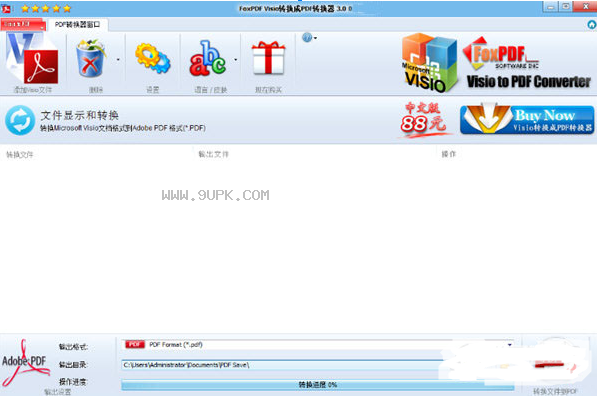Click the 中文版 88元 price link

pos(423,118)
